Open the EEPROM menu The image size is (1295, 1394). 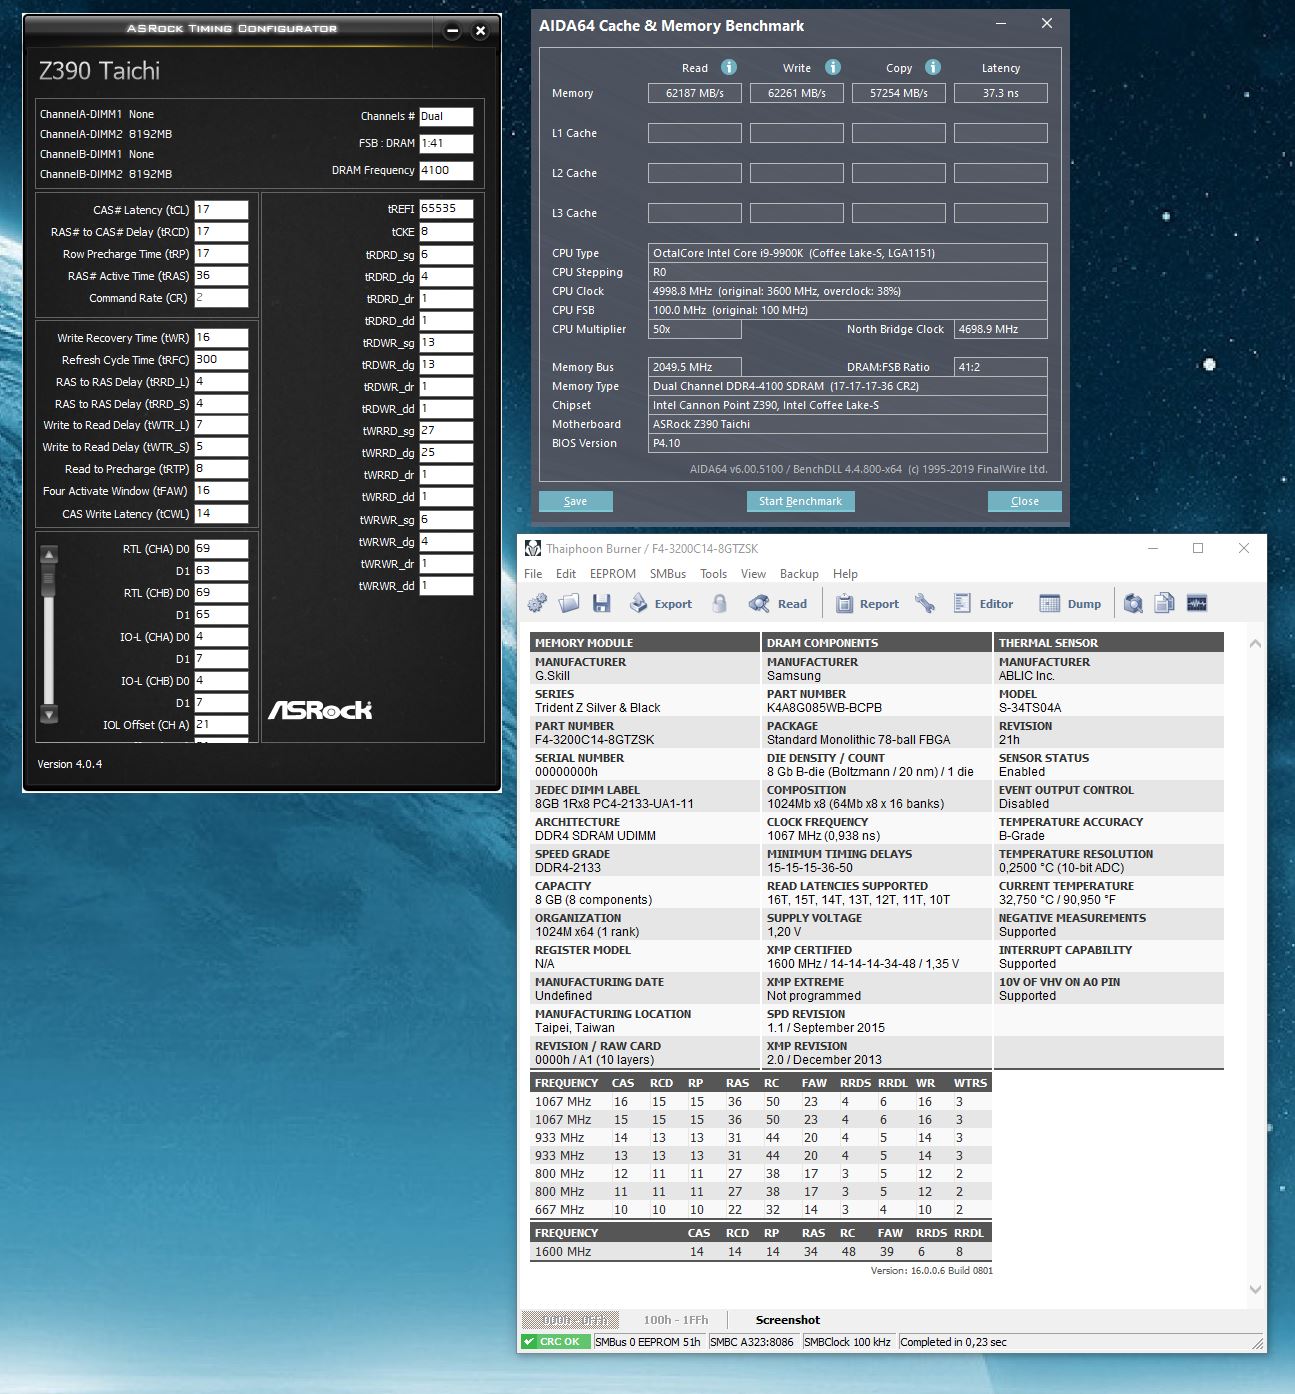point(612,574)
